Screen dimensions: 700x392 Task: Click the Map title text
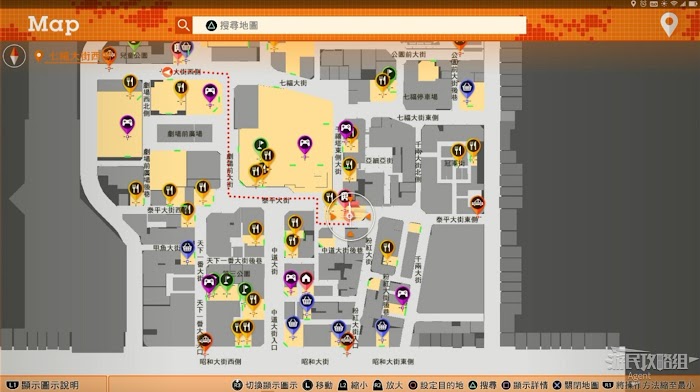coord(54,25)
